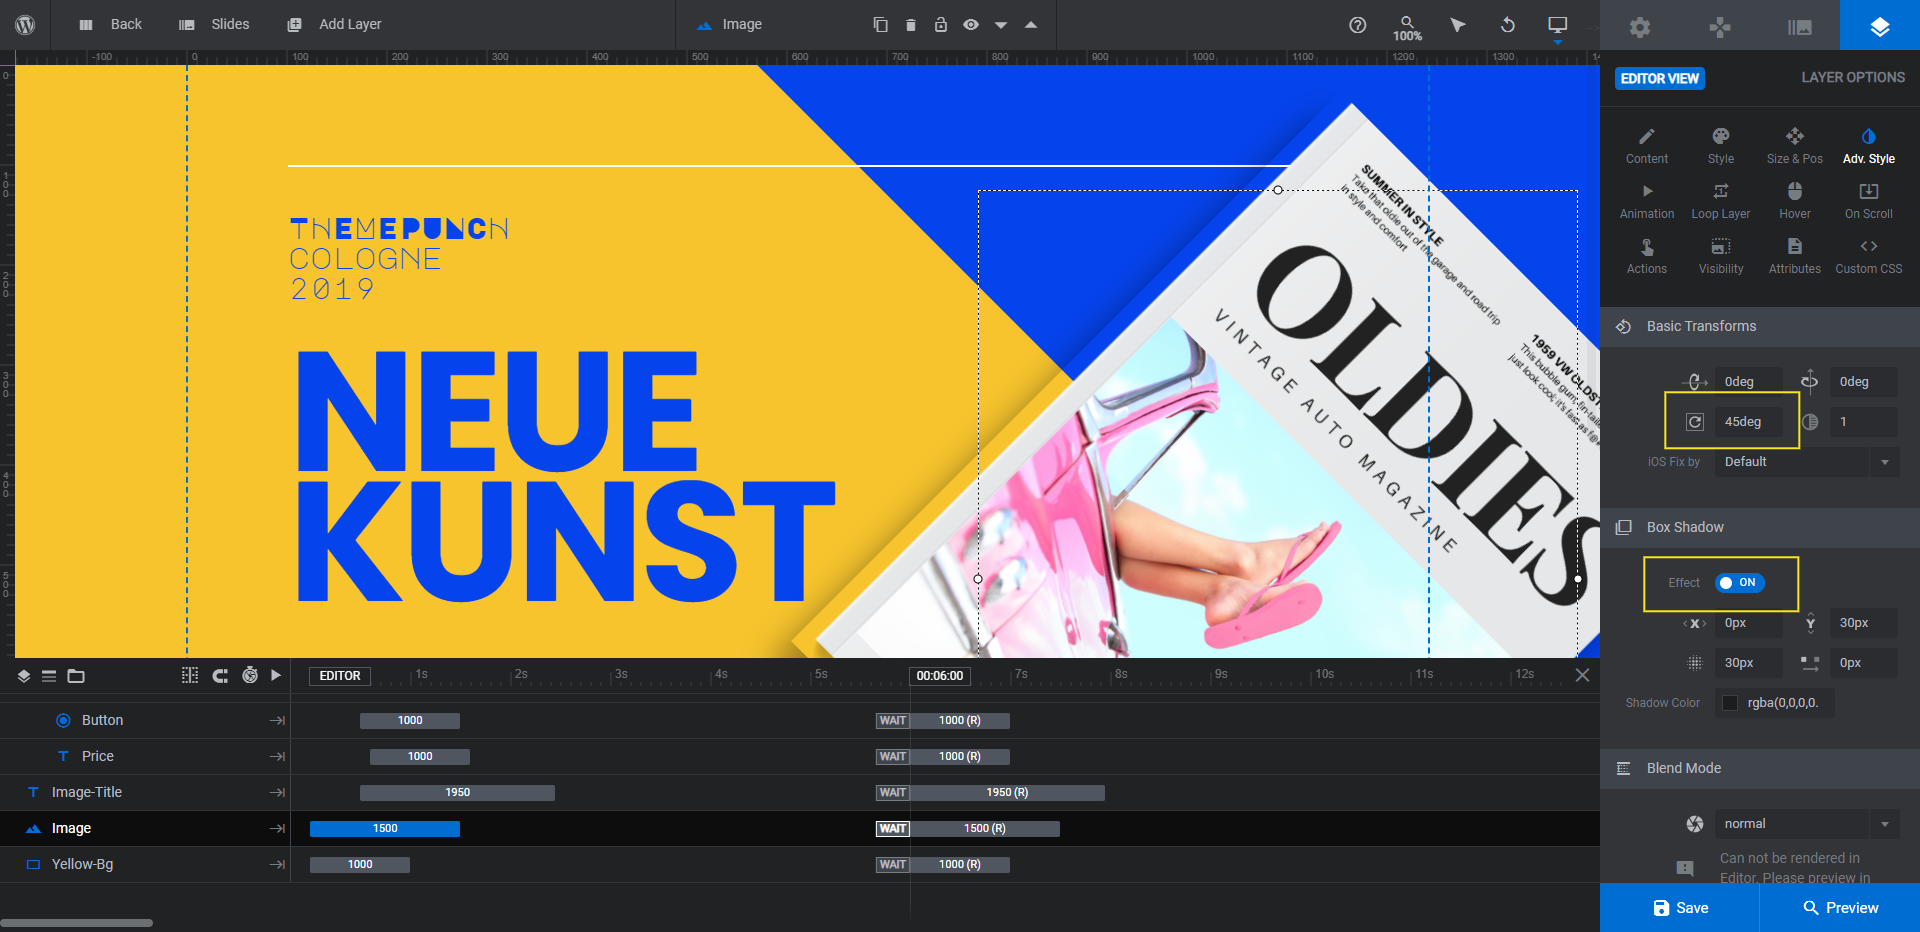Image resolution: width=1920 pixels, height=932 pixels.
Task: Lock the selected Image layer
Action: click(940, 25)
